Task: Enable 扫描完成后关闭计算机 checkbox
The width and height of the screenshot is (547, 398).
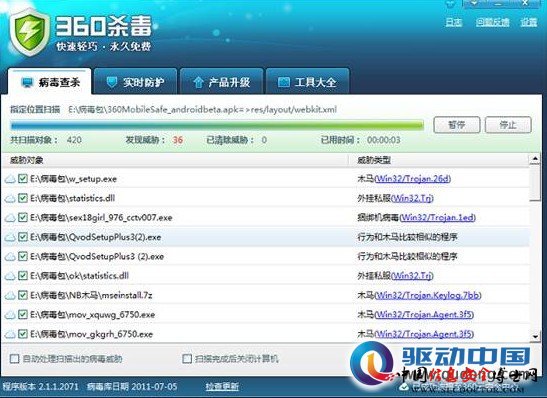Action: tap(187, 359)
